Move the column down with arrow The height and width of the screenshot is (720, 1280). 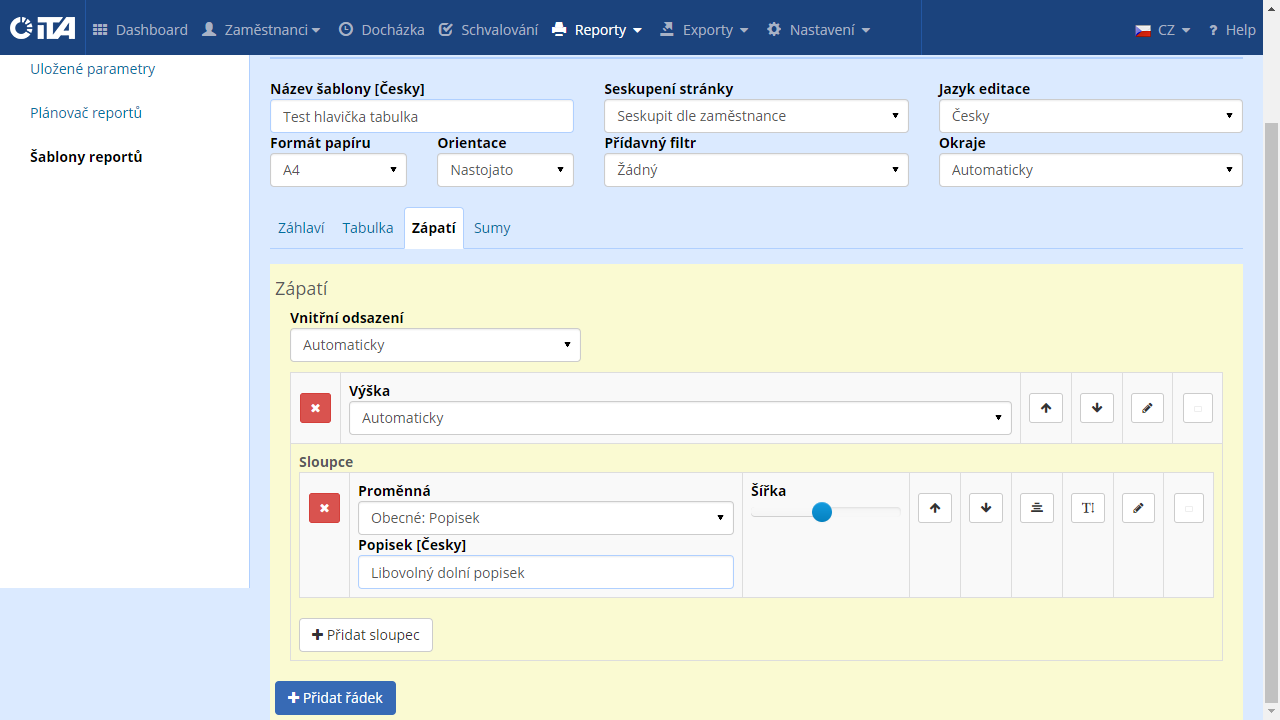tap(985, 508)
